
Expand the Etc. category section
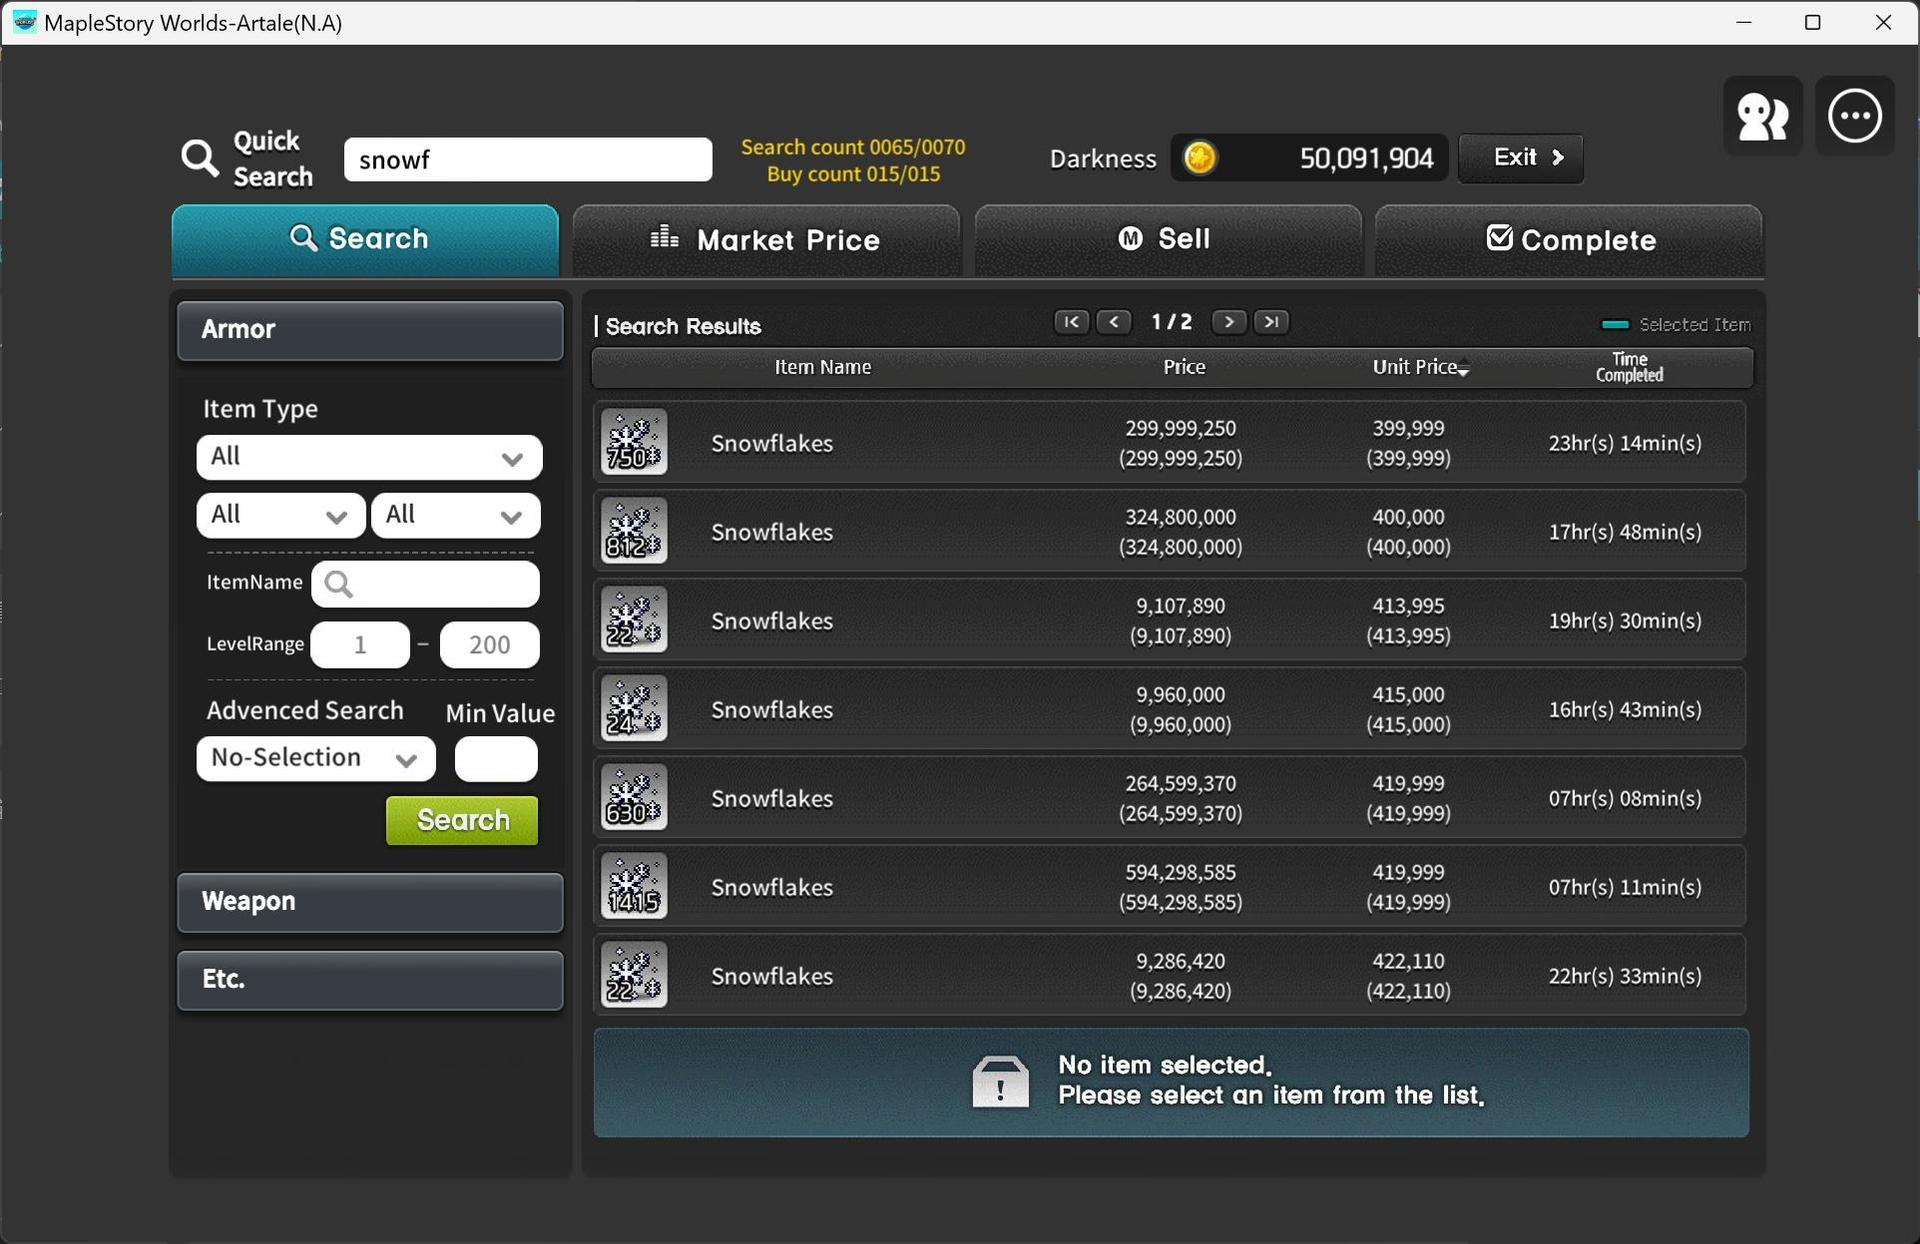370,980
